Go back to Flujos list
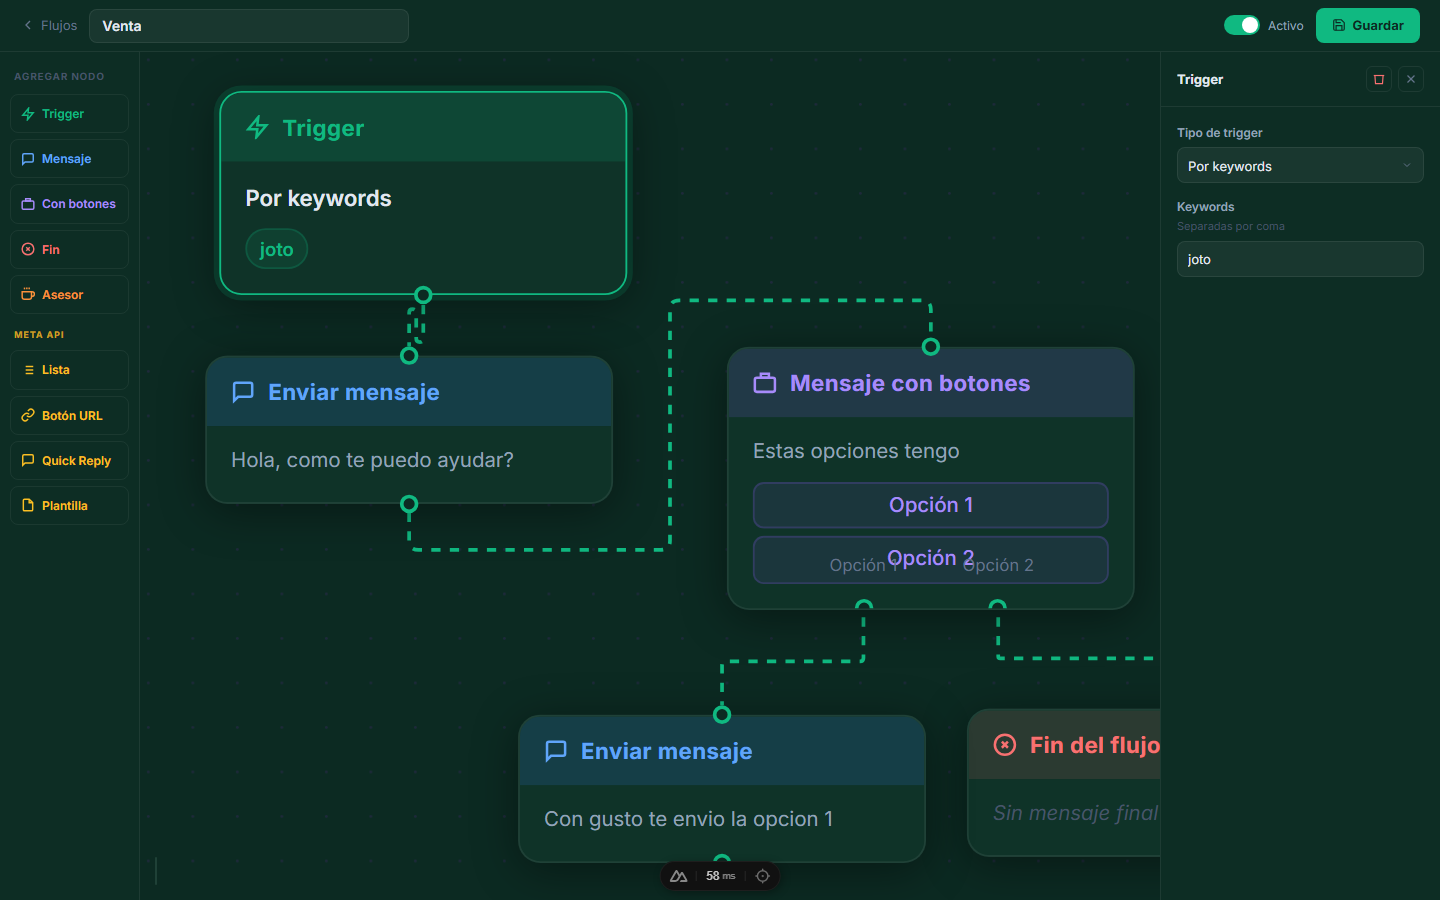Viewport: 1440px width, 900px height. click(50, 26)
